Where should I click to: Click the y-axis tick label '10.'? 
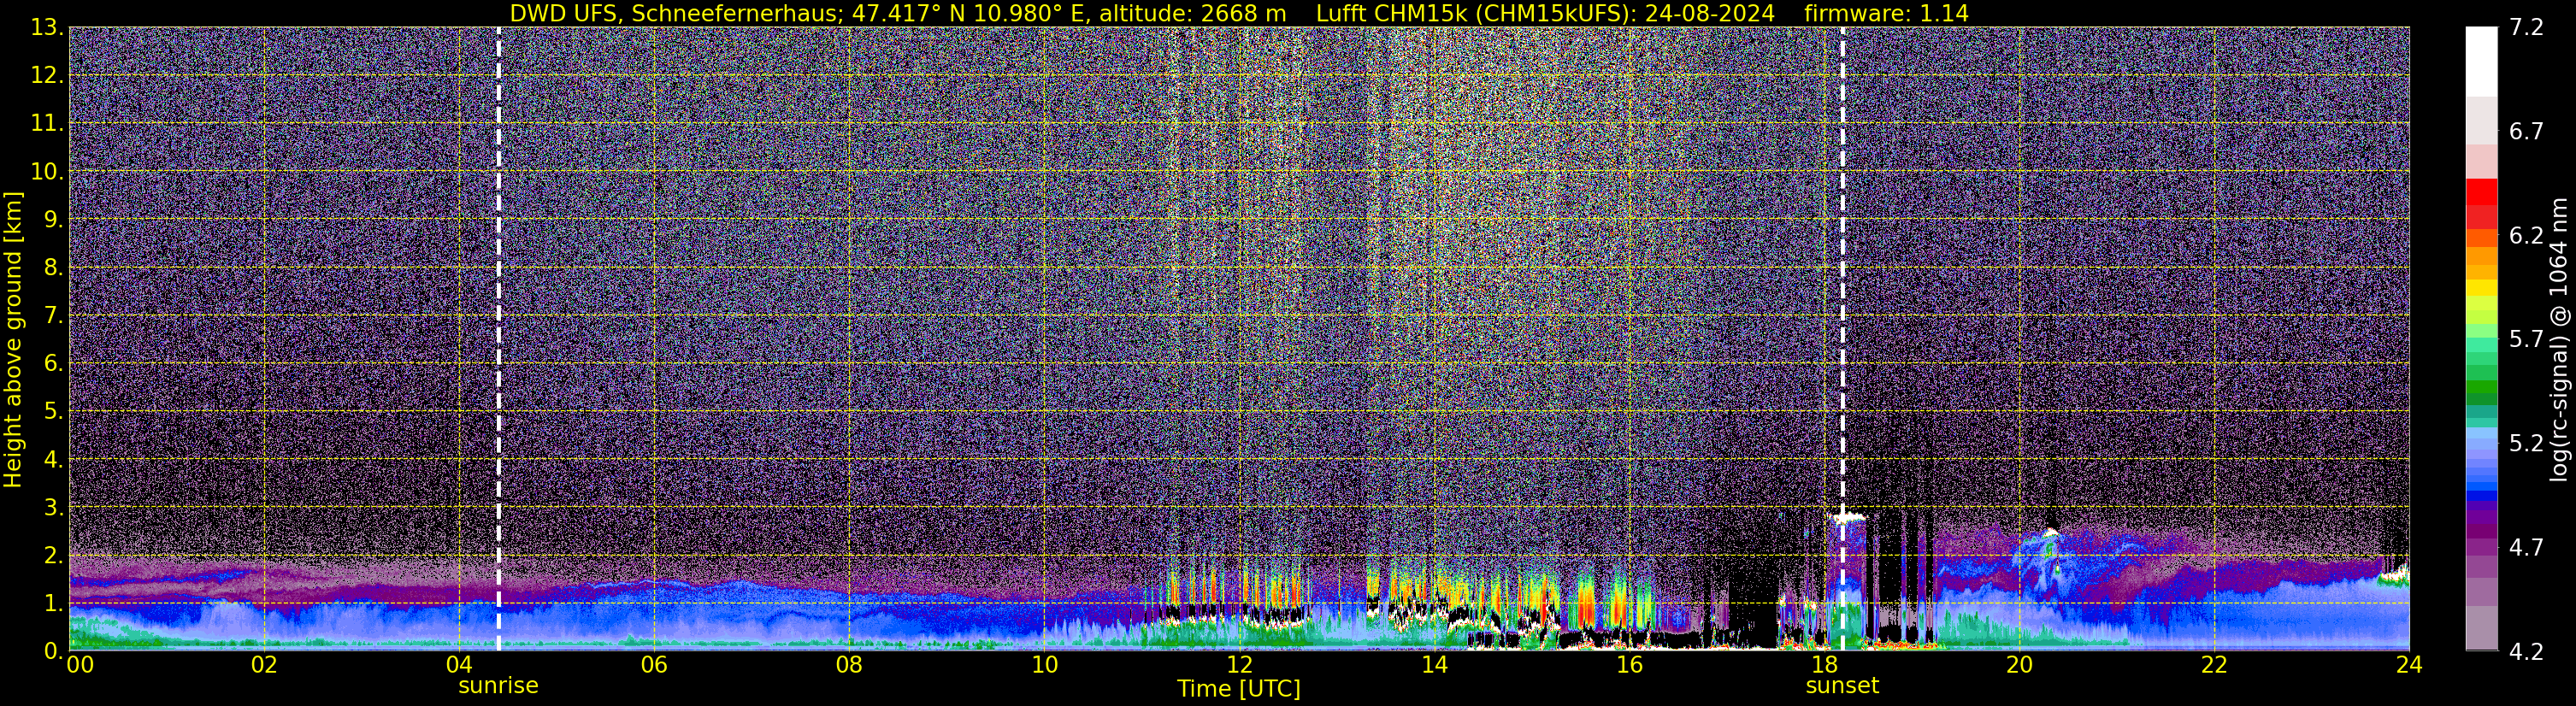[x=46, y=172]
